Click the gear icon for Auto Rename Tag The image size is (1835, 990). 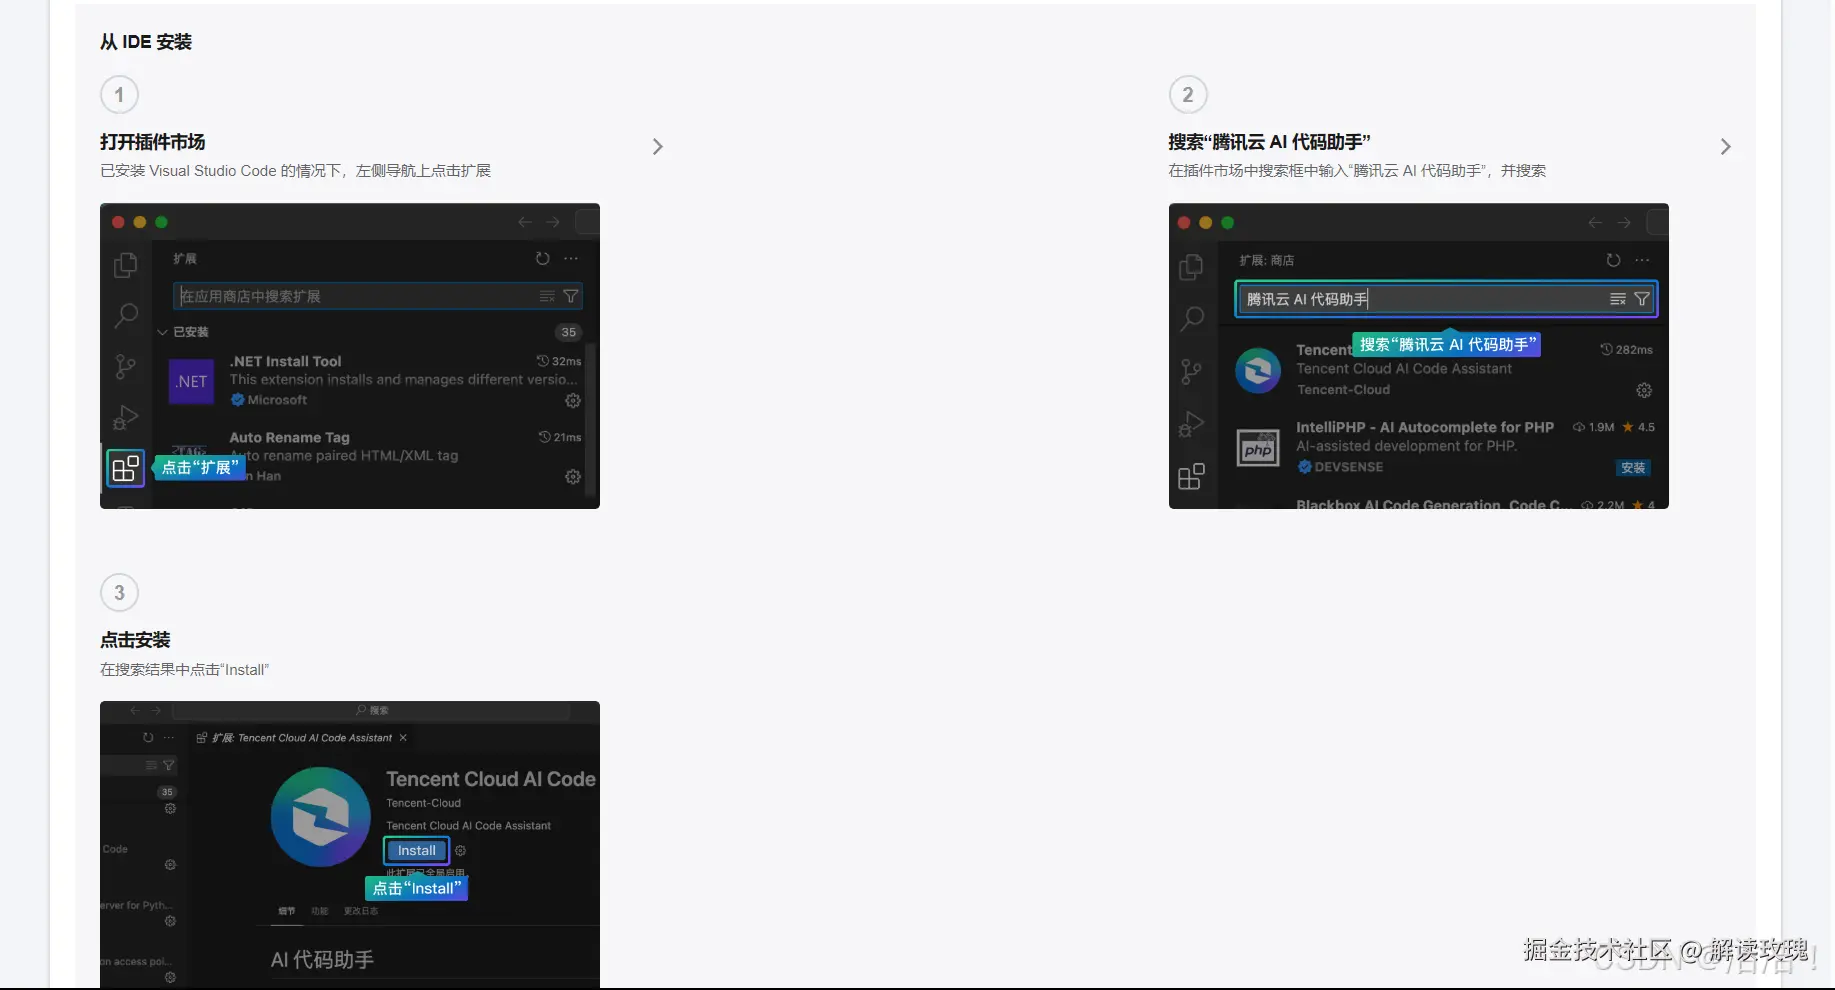click(x=573, y=477)
